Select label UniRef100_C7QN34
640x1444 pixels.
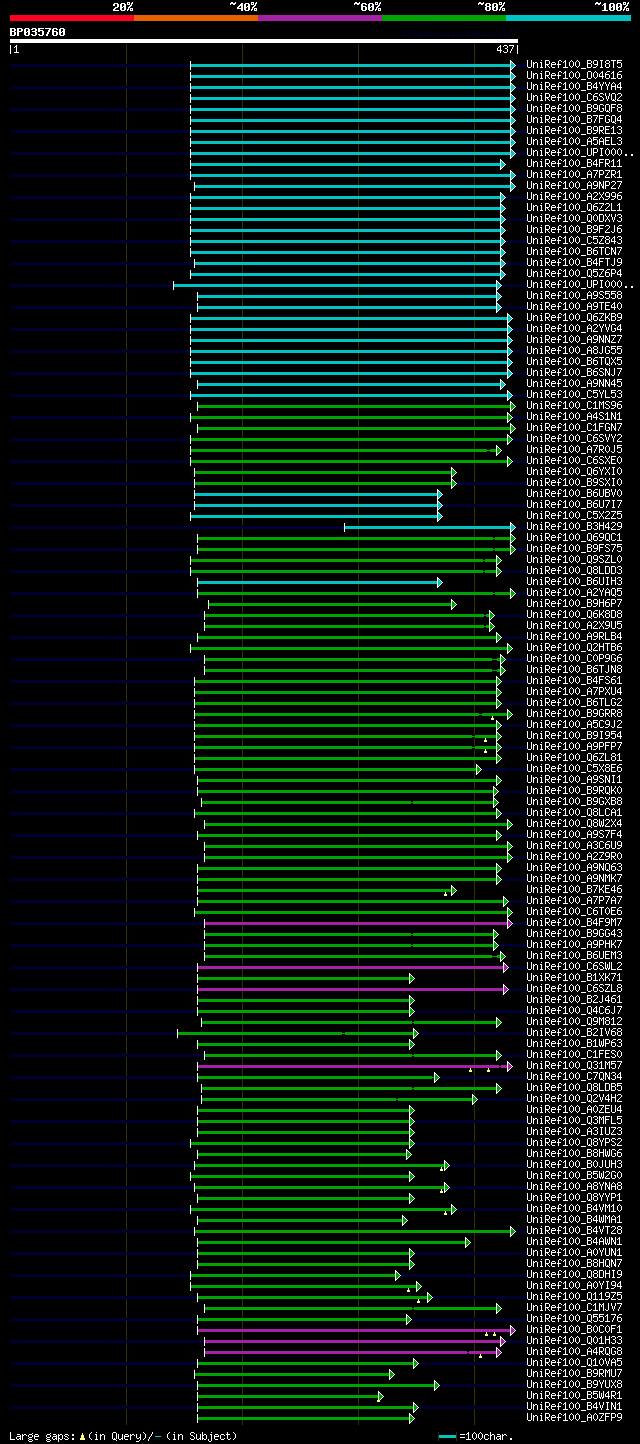coord(574,1076)
